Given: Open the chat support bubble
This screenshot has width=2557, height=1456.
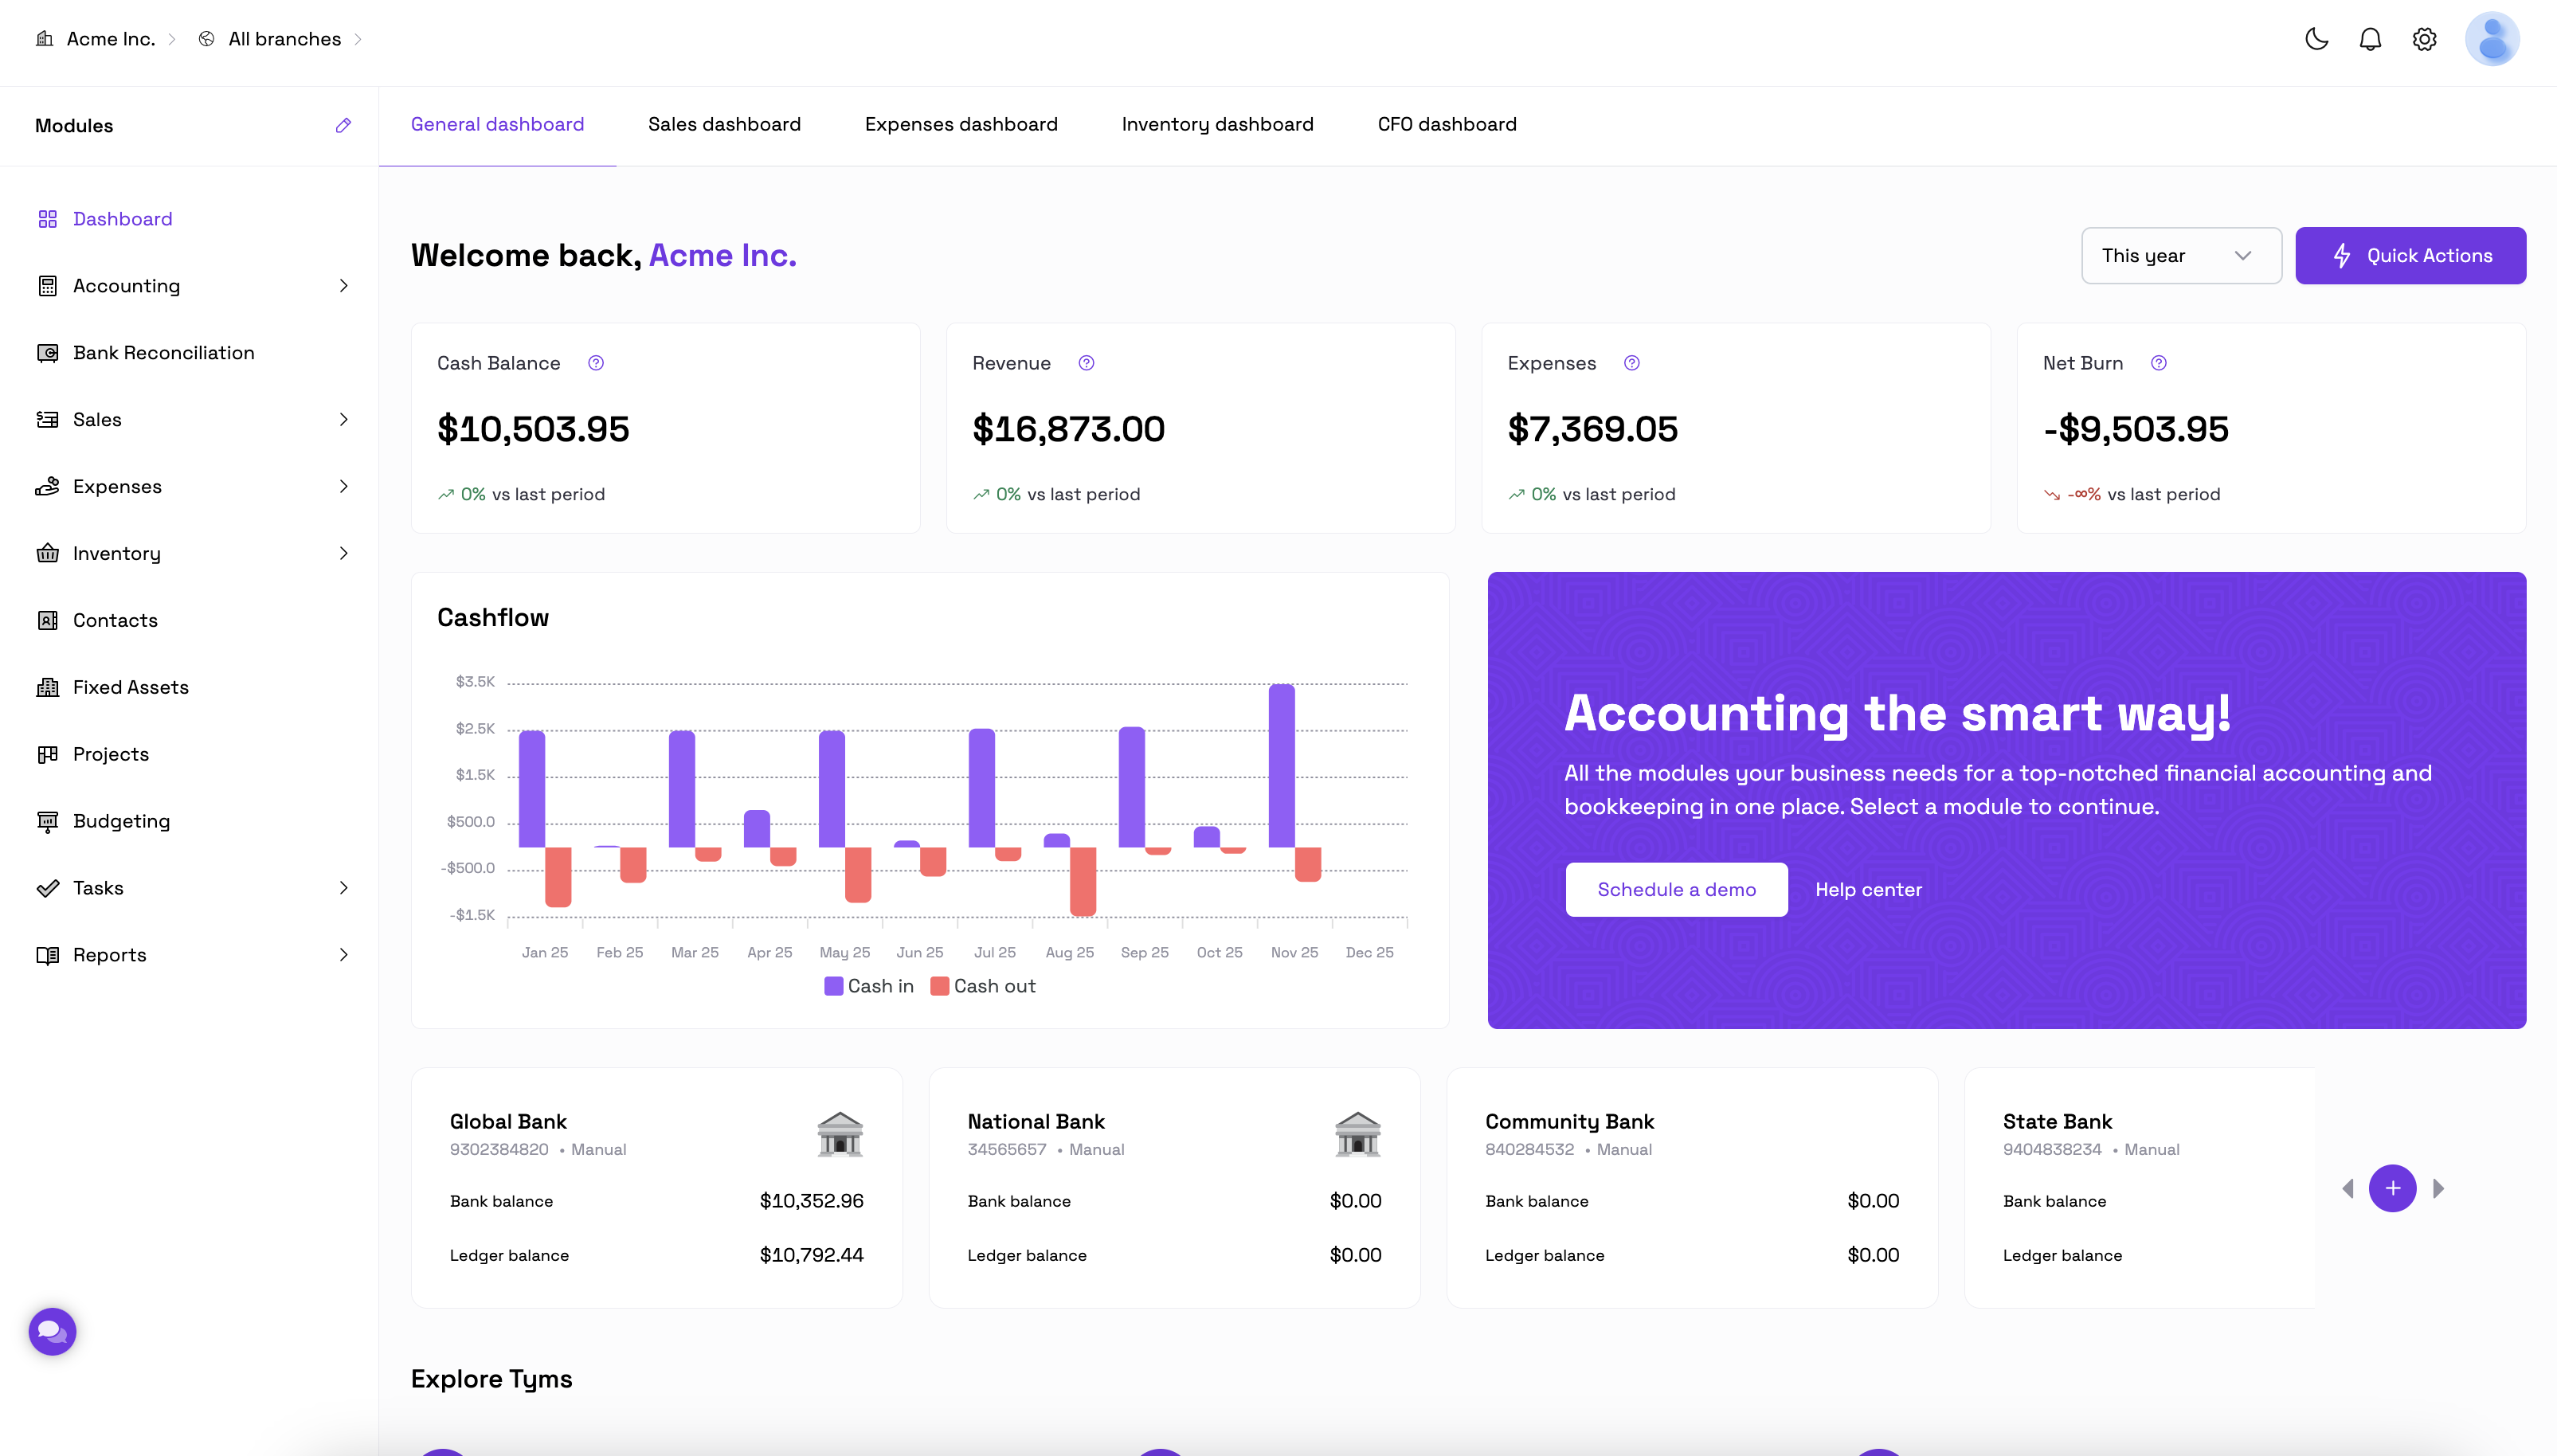Looking at the screenshot, I should click(x=52, y=1331).
